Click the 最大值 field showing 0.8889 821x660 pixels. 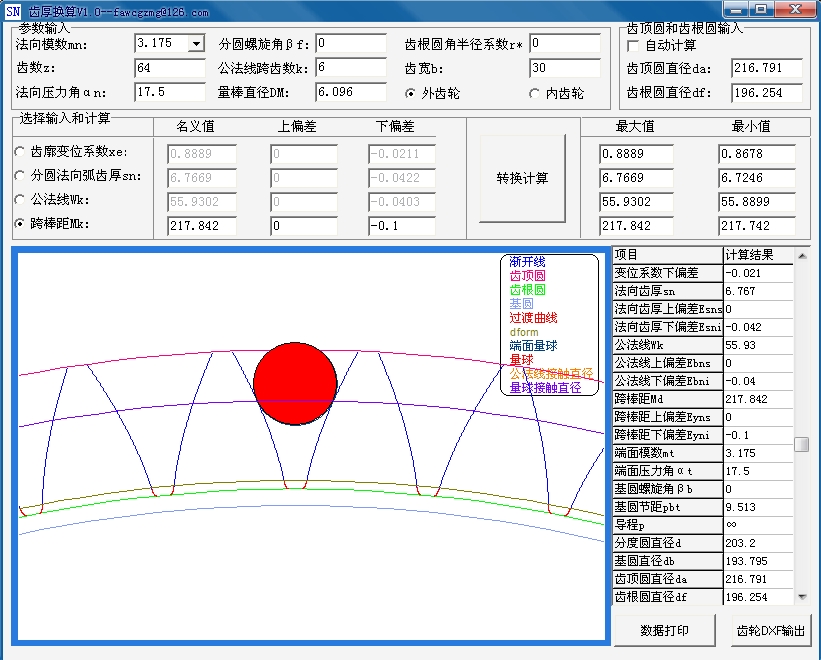tap(636, 154)
